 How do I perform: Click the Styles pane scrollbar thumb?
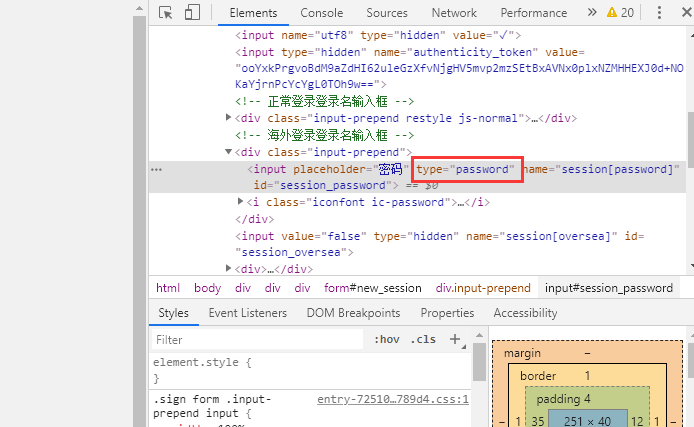479,361
